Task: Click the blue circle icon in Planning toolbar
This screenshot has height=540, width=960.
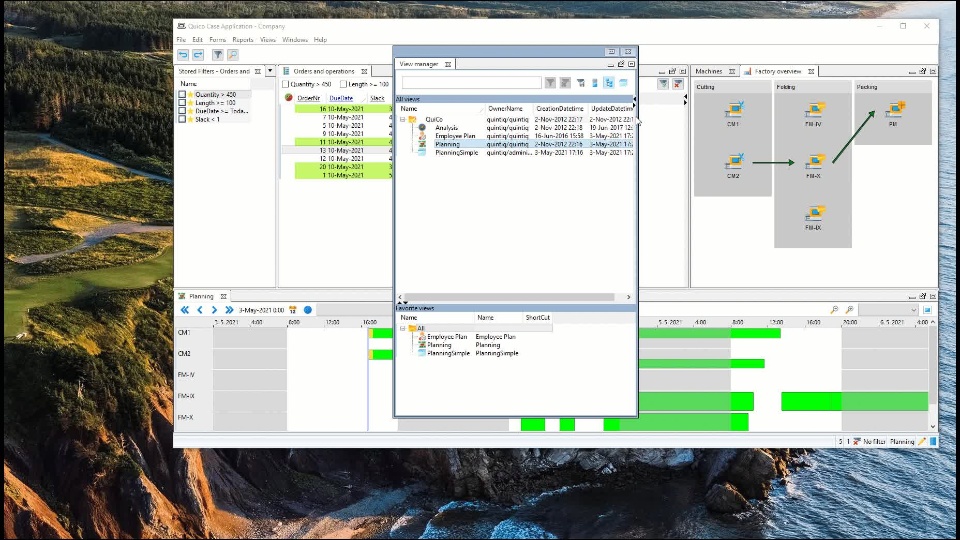Action: click(308, 310)
